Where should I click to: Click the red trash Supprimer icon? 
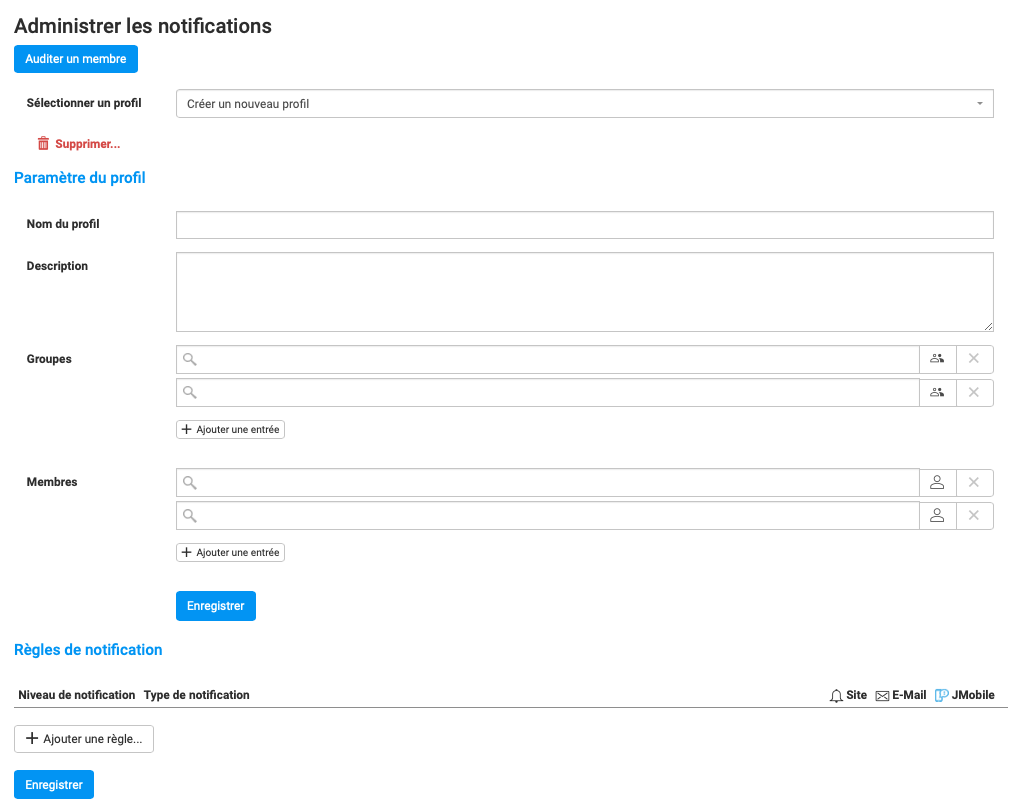pyautogui.click(x=43, y=144)
